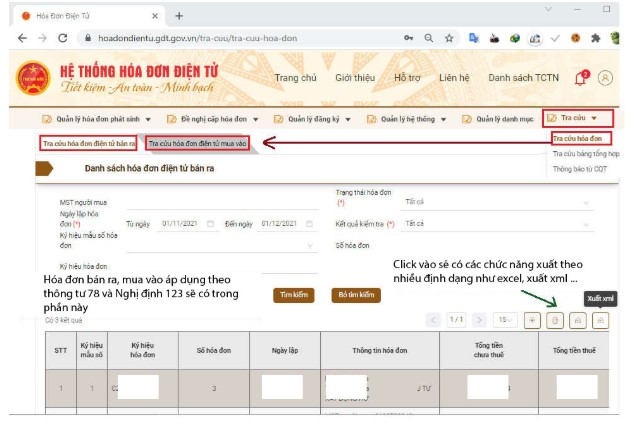The height and width of the screenshot is (436, 637).
Task: Go to Trang chủ
Action: 295,78
